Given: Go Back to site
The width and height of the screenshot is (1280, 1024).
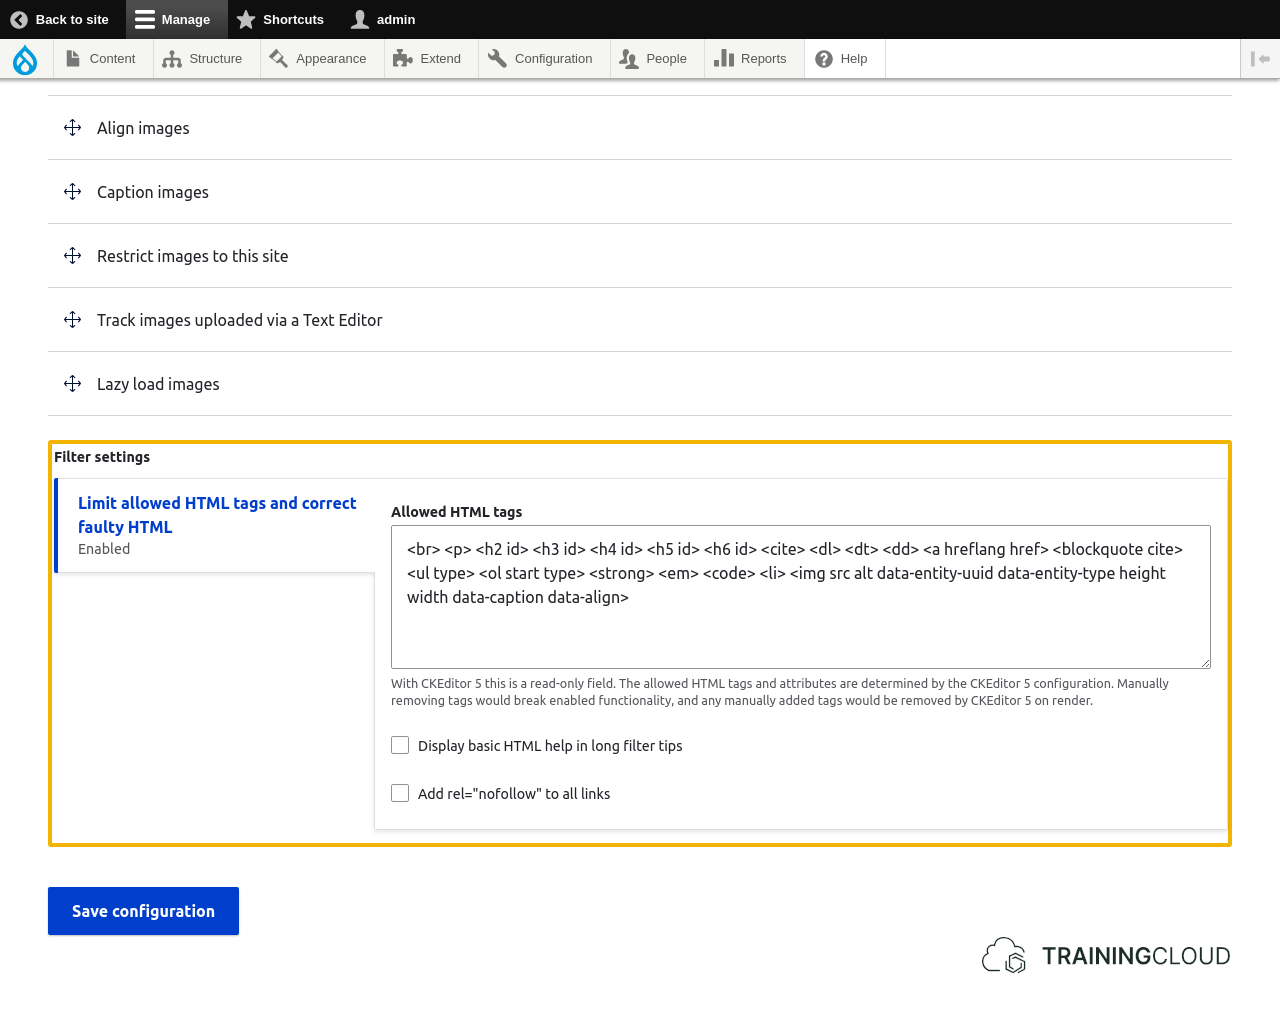Looking at the screenshot, I should 60,19.
